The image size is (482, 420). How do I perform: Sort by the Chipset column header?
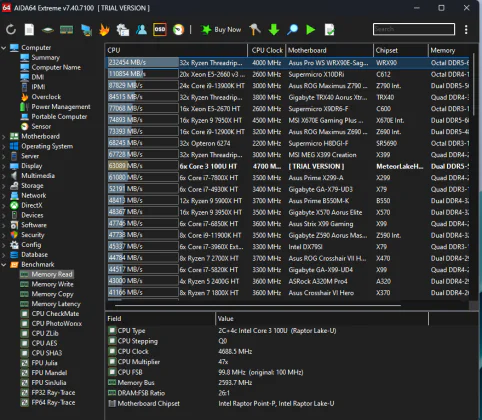401,50
